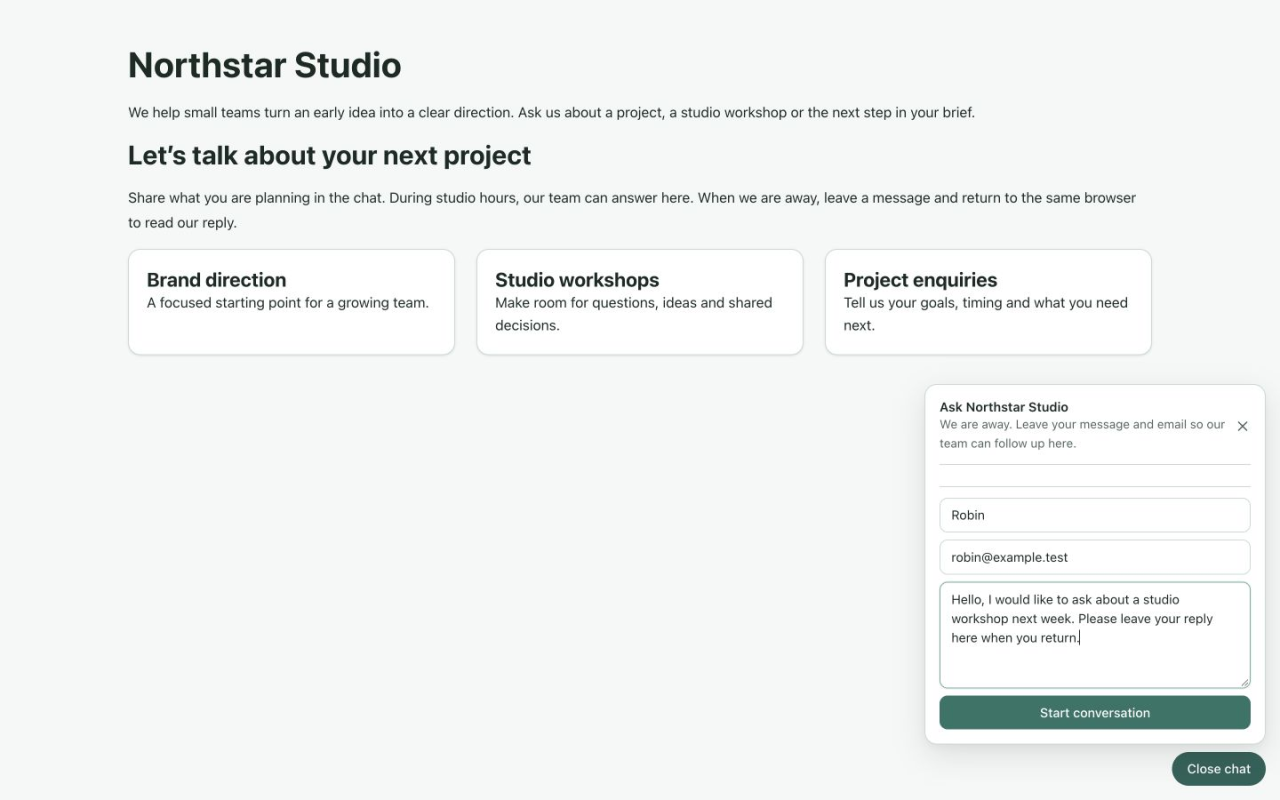
Task: Click the "Let's talk about your next project" heading
Action: click(329, 155)
